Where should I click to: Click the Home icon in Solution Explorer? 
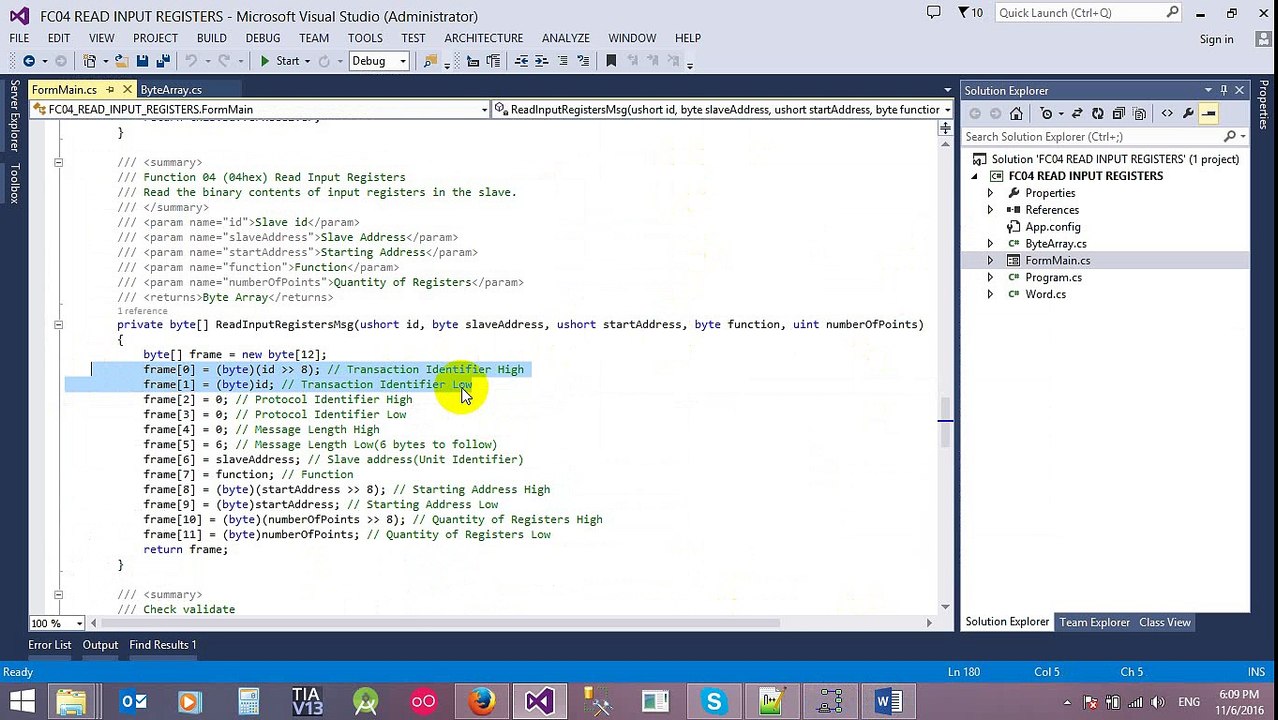1017,113
